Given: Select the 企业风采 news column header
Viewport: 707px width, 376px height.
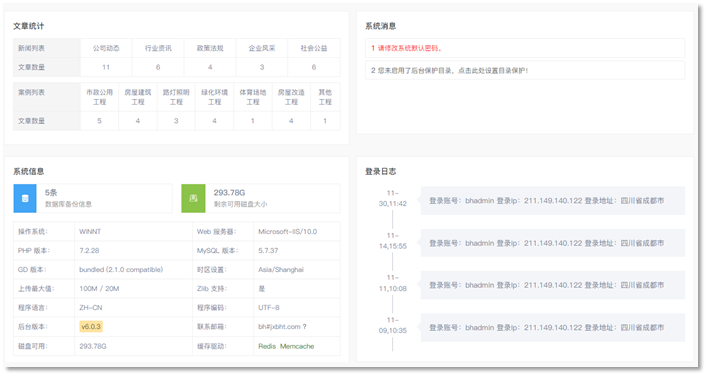Looking at the screenshot, I should click(x=262, y=48).
